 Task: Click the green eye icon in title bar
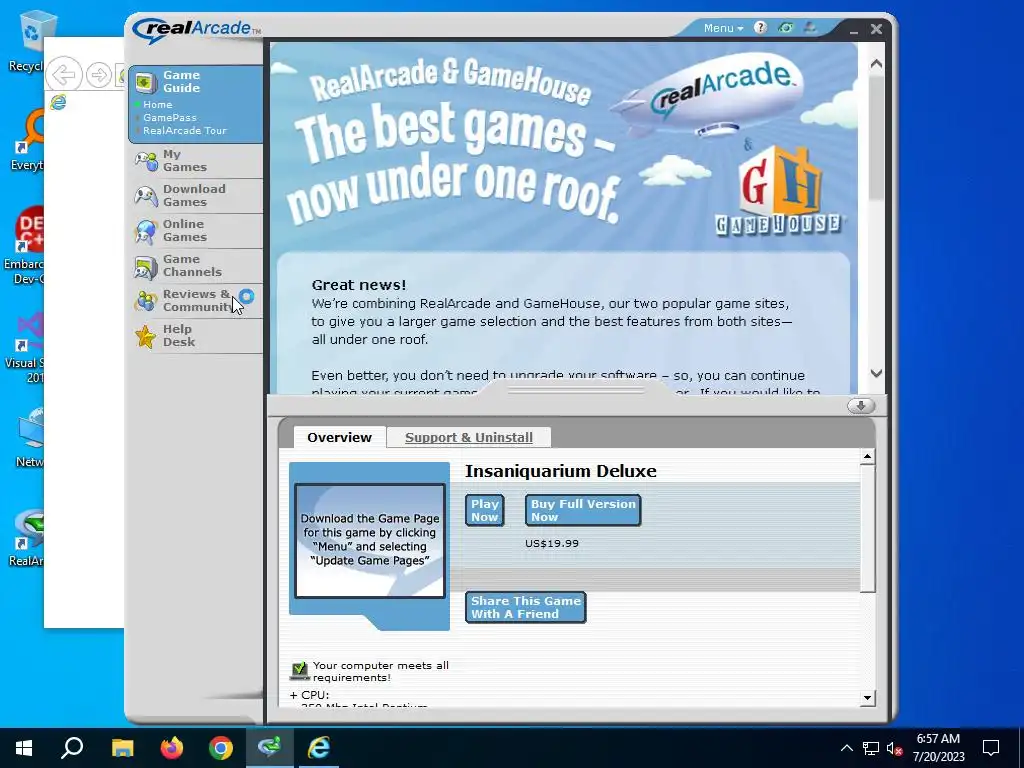786,27
